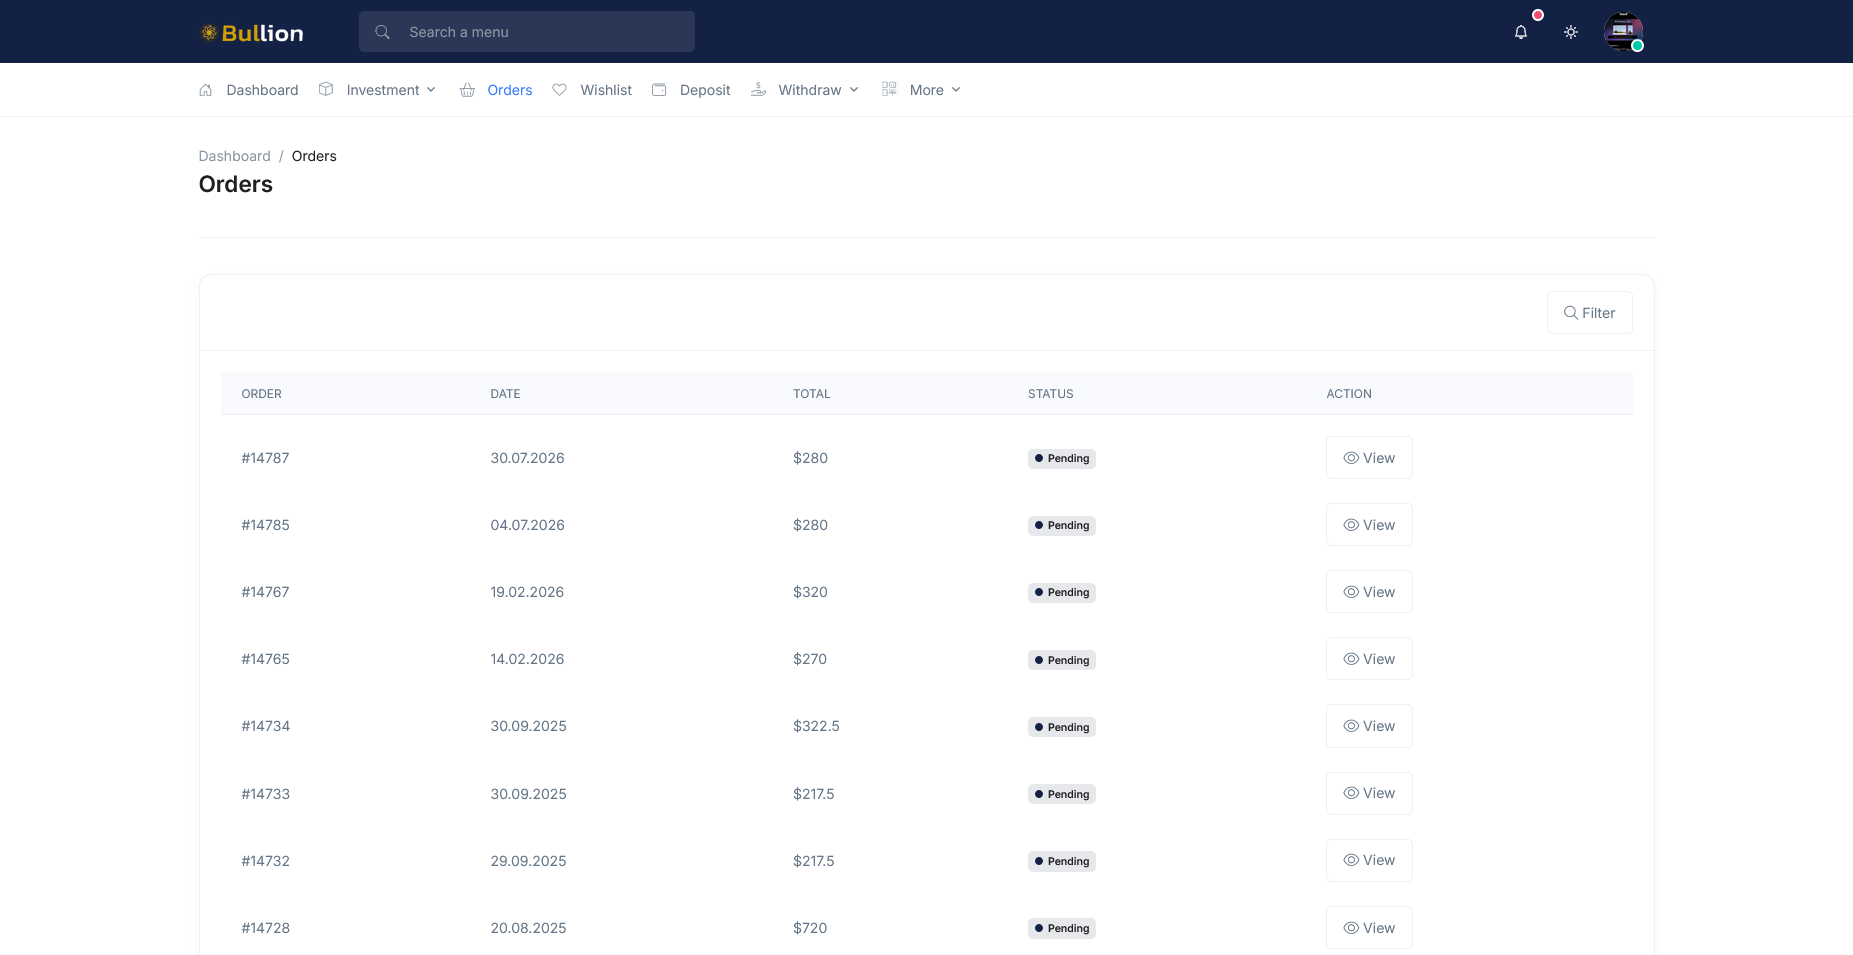Expand the Withdraw menu
This screenshot has width=1853, height=955.
tap(818, 90)
